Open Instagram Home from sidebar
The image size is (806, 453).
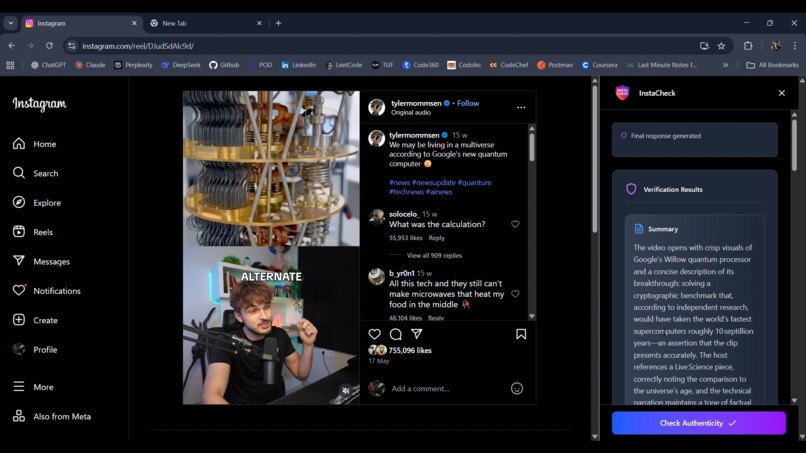click(34, 144)
